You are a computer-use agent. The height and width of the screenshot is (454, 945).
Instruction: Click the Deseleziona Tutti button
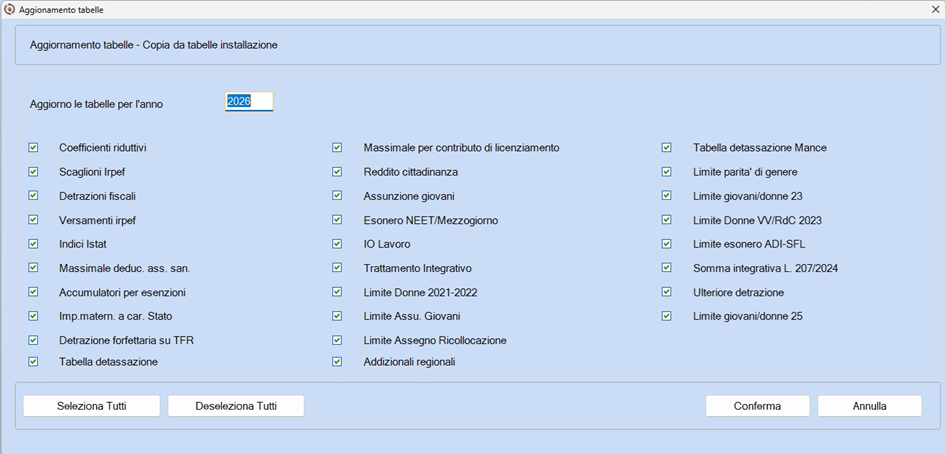click(236, 406)
